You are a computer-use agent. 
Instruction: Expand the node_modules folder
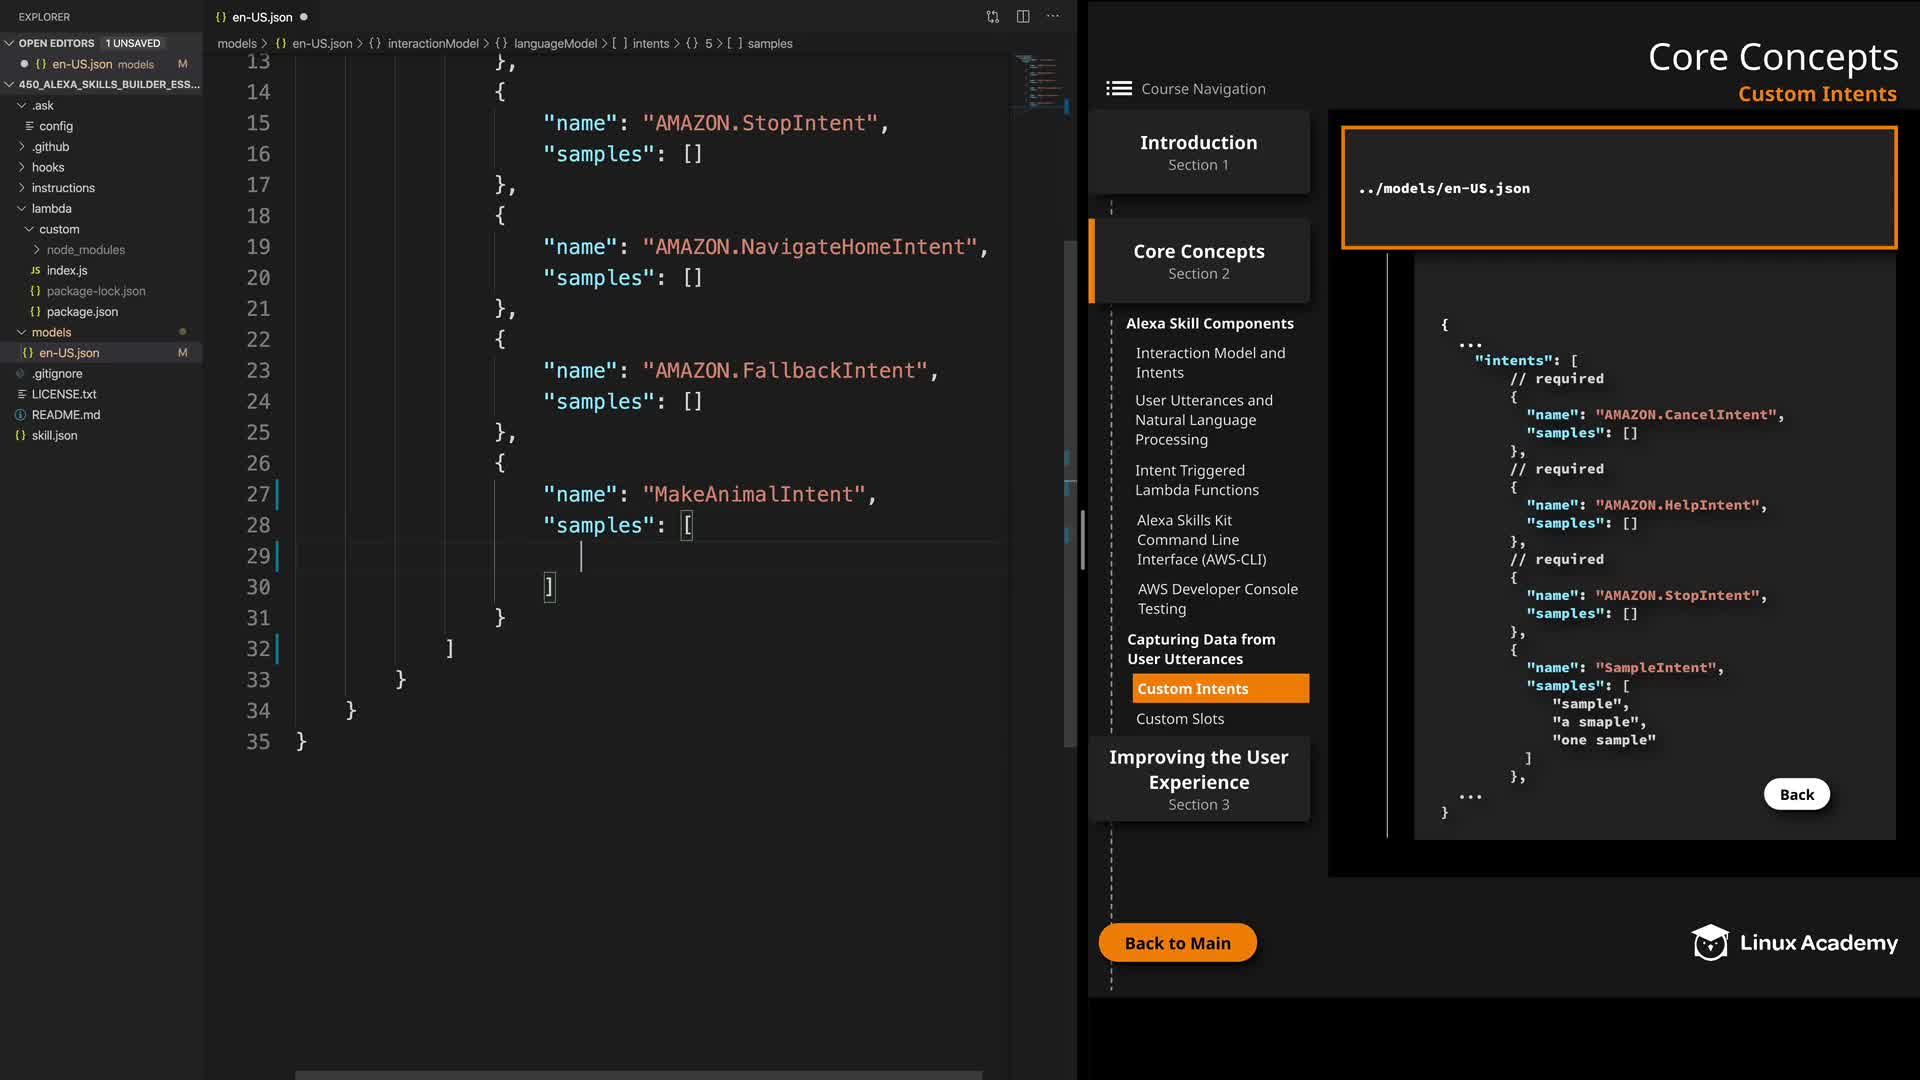[37, 249]
